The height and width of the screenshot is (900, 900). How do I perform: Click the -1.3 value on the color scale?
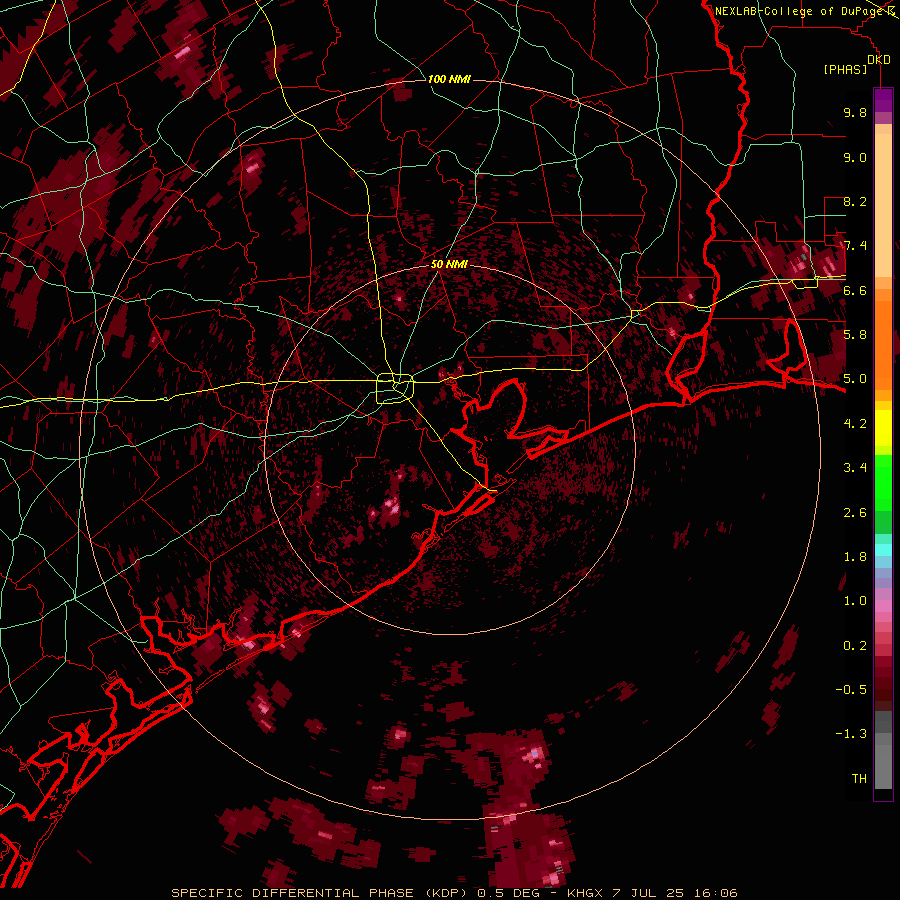[x=851, y=734]
